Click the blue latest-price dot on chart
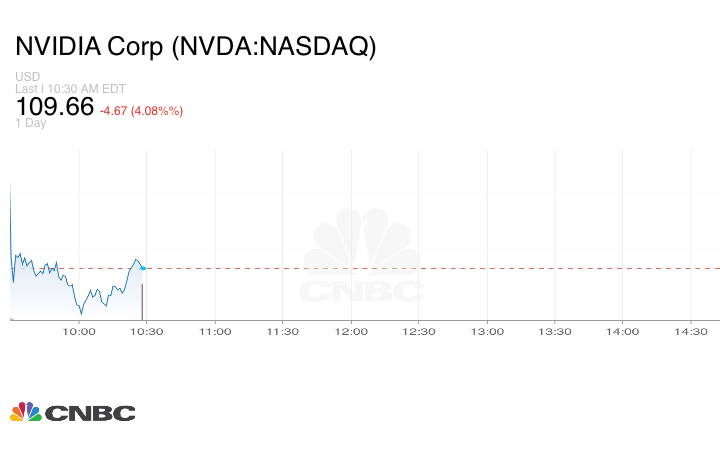The height and width of the screenshot is (450, 720). tap(143, 267)
